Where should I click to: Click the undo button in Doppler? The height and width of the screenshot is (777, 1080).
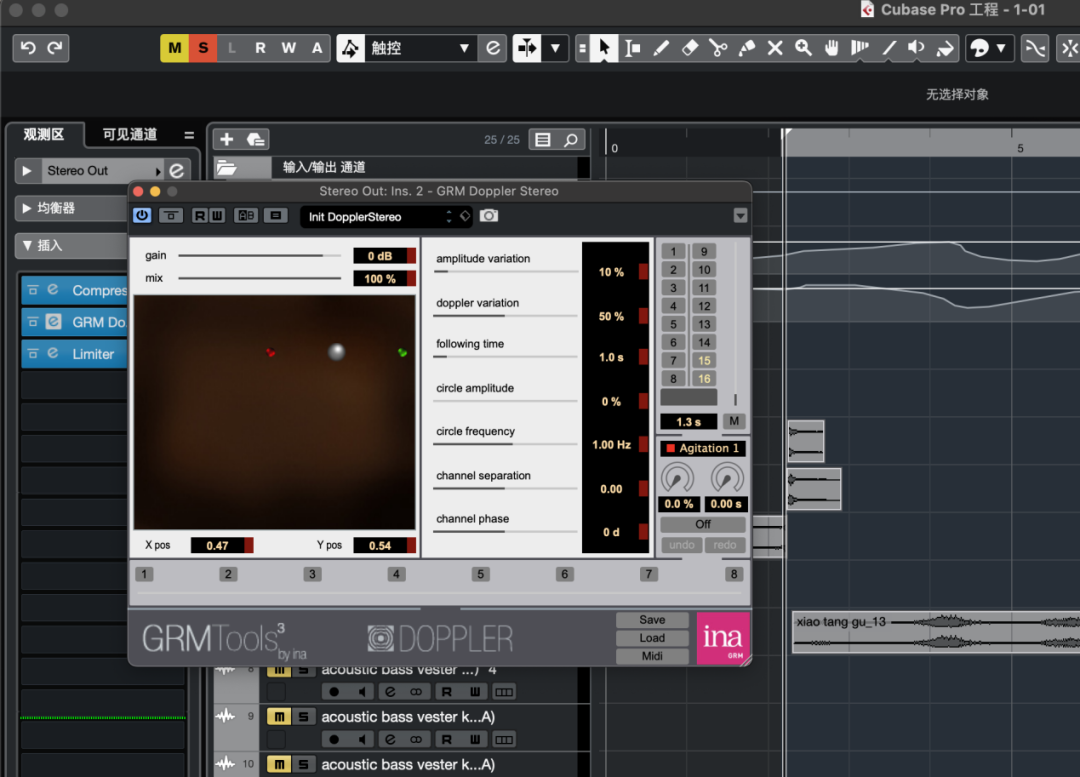(682, 545)
